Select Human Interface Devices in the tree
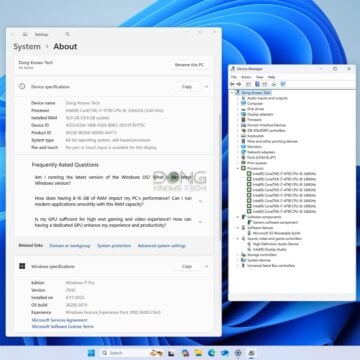This screenshot has width=360, height=360. [x=266, y=125]
